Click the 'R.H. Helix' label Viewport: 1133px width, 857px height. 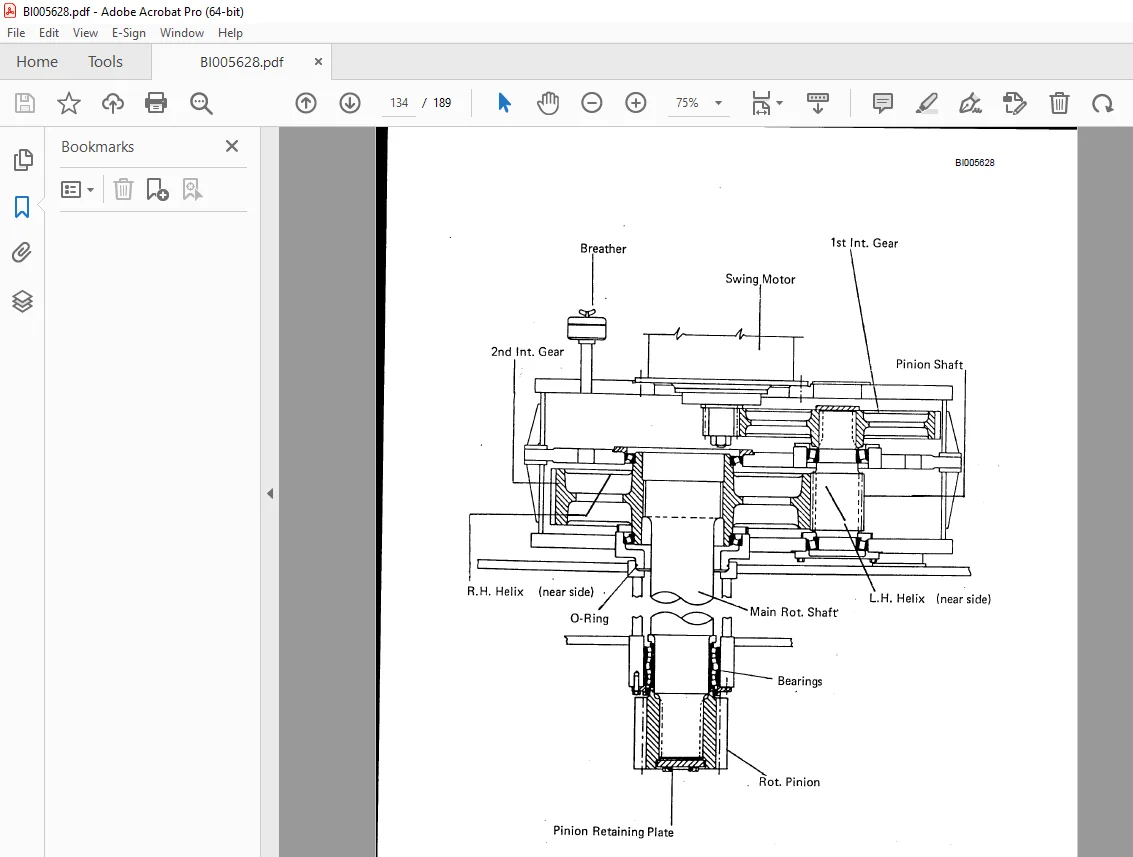tap(495, 591)
